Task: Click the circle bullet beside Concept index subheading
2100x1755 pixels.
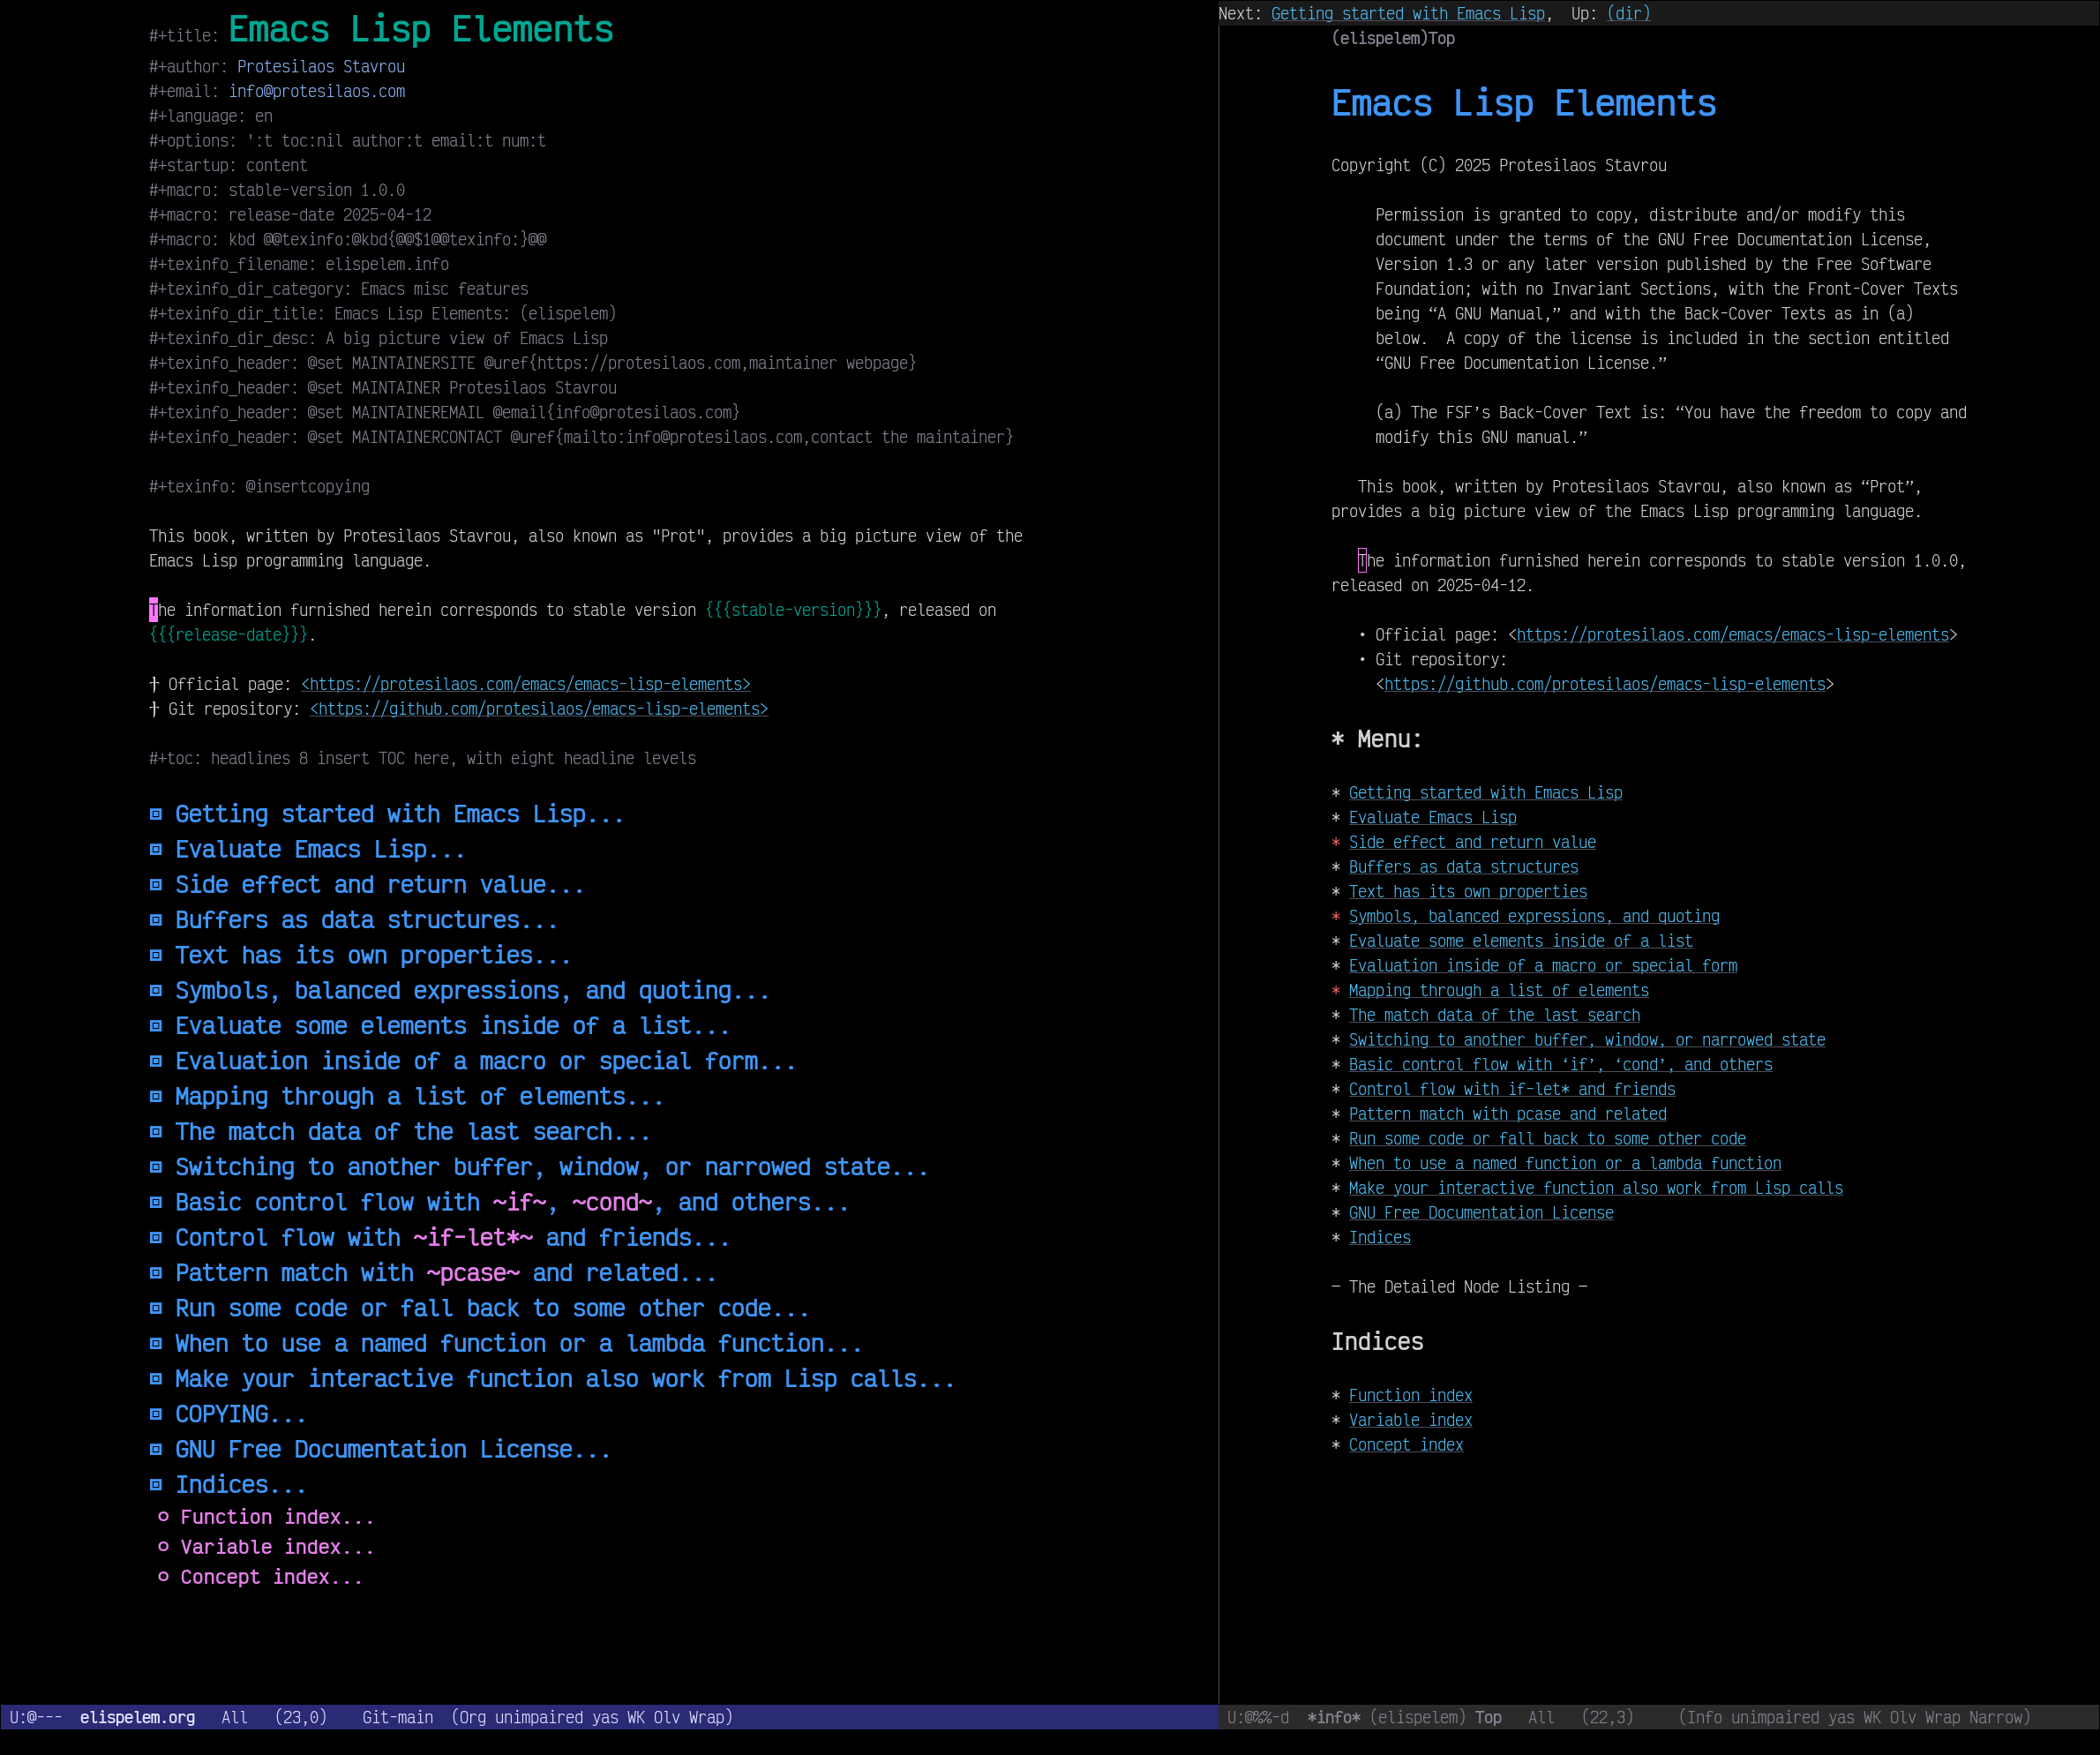Action: (163, 1577)
